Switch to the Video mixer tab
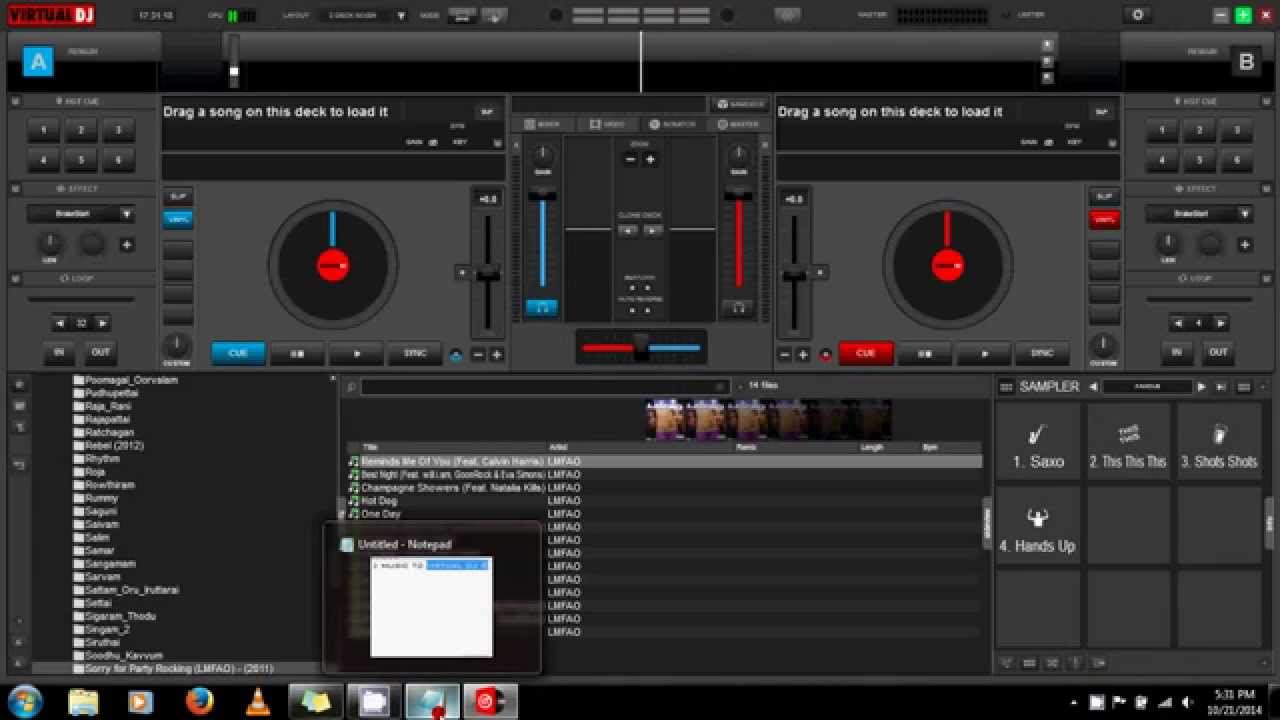Viewport: 1280px width, 720px height. click(608, 124)
